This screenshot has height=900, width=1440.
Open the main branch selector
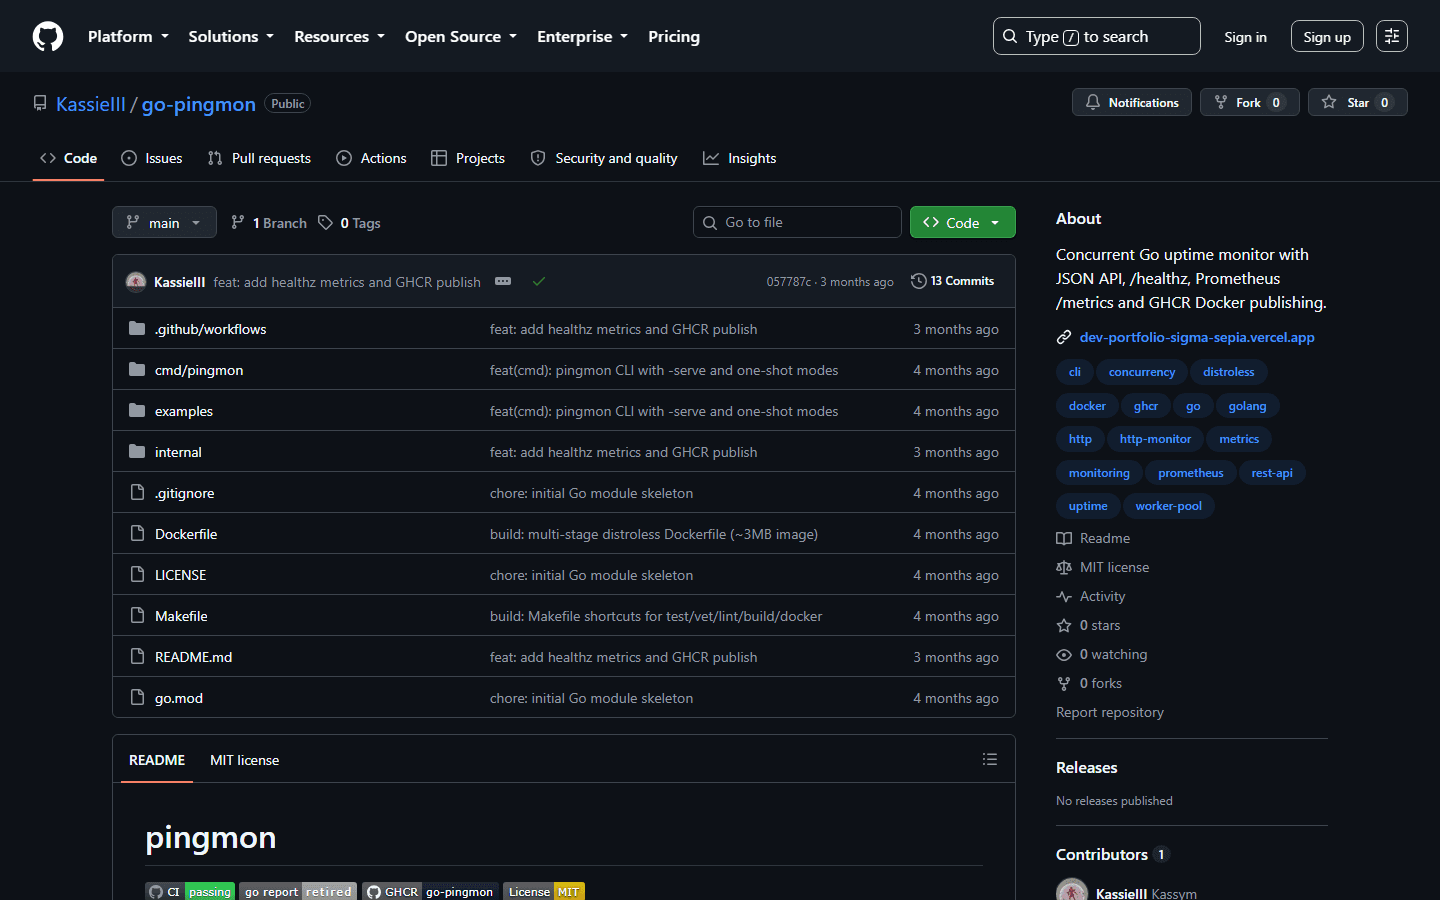tap(164, 222)
